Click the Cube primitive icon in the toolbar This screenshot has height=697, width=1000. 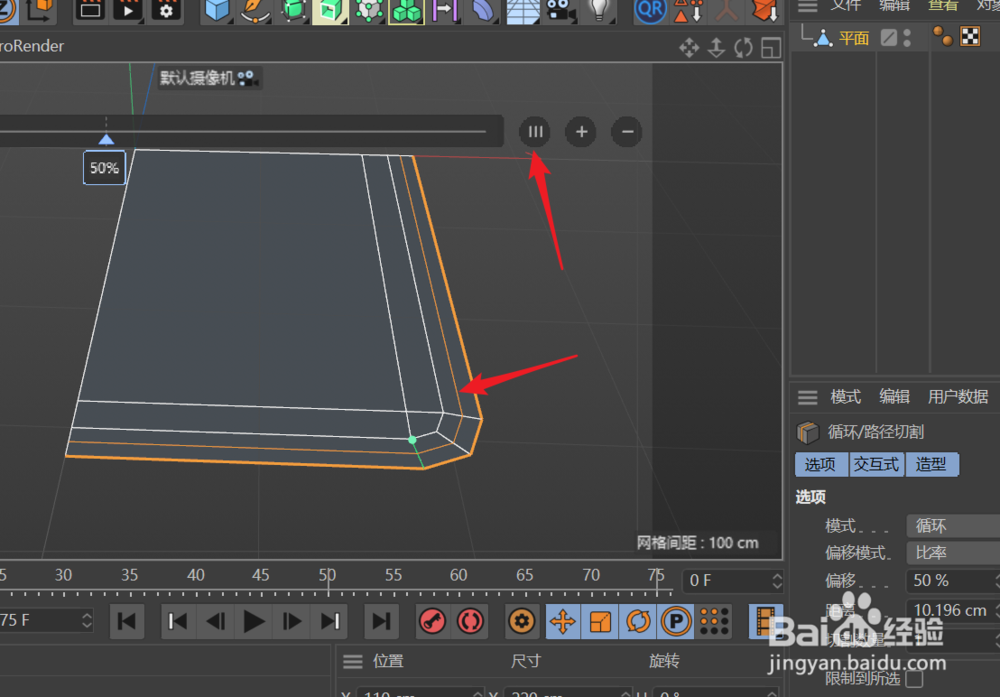point(217,12)
